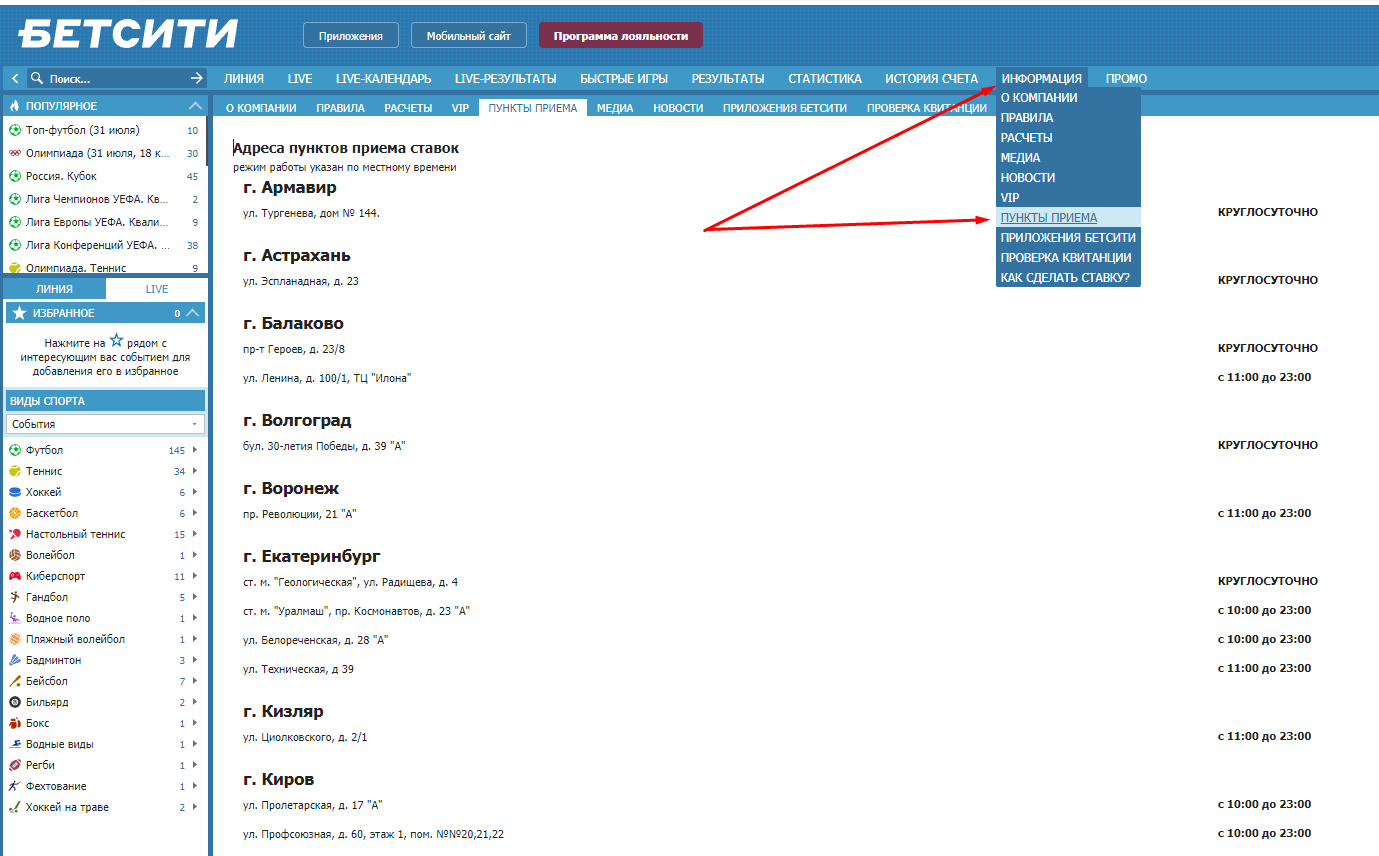1379x856 pixels.
Task: Expand the Водные виды row arrow
Action: tap(195, 744)
